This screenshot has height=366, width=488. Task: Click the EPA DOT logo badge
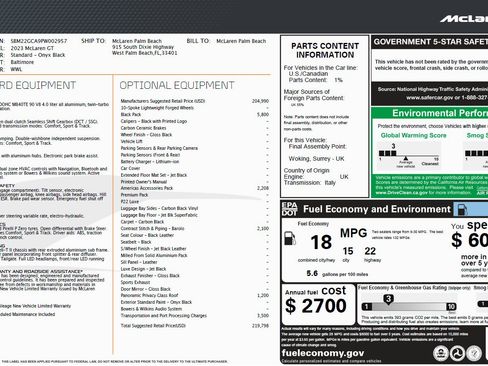click(x=290, y=209)
